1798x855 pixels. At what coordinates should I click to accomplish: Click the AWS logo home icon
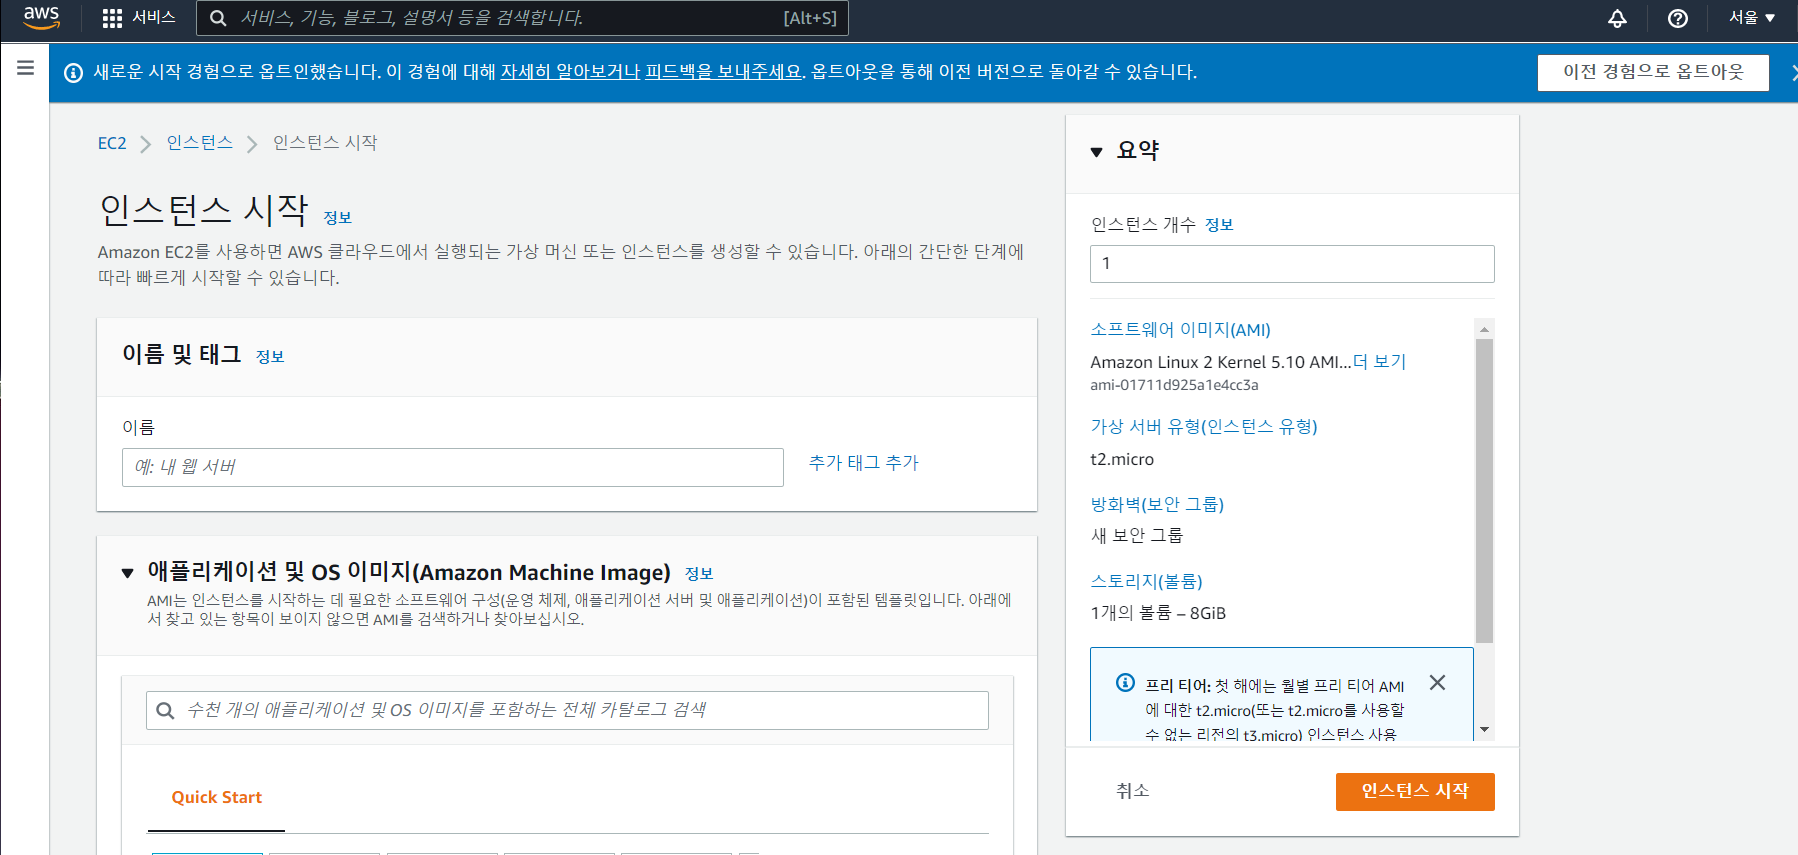pyautogui.click(x=41, y=17)
